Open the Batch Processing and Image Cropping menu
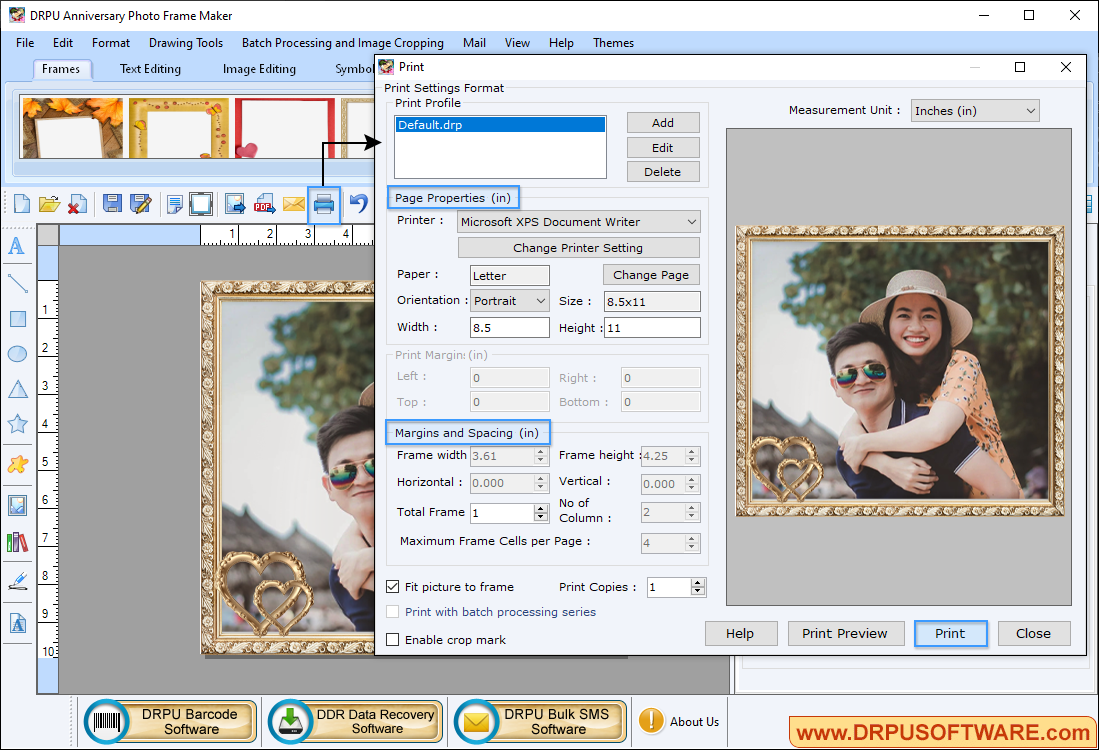The height and width of the screenshot is (750, 1099). coord(342,43)
